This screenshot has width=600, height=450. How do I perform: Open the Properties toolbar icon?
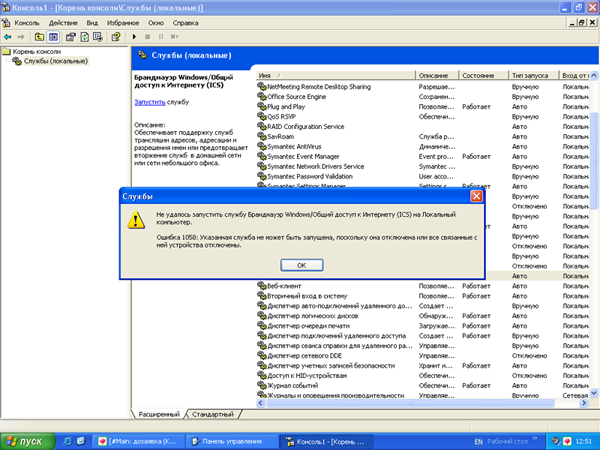[x=70, y=37]
